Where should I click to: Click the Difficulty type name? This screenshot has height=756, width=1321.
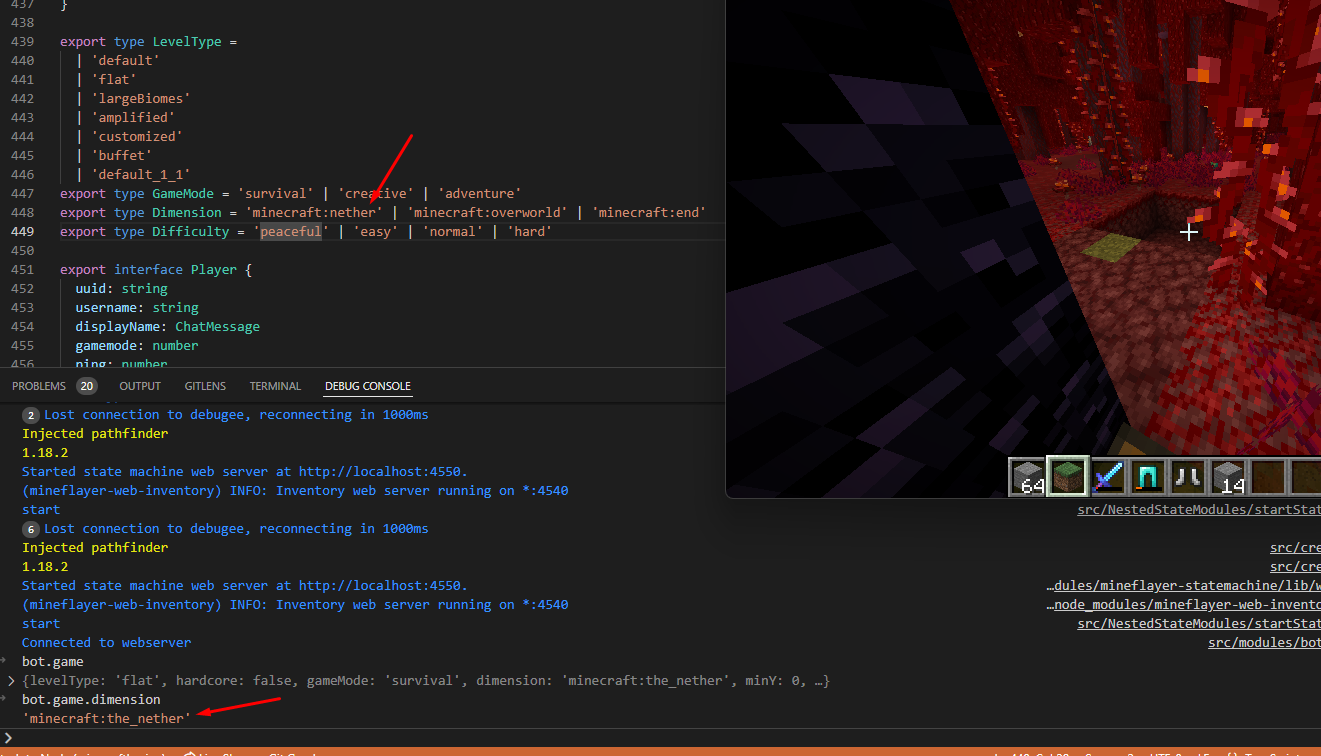tap(190, 232)
